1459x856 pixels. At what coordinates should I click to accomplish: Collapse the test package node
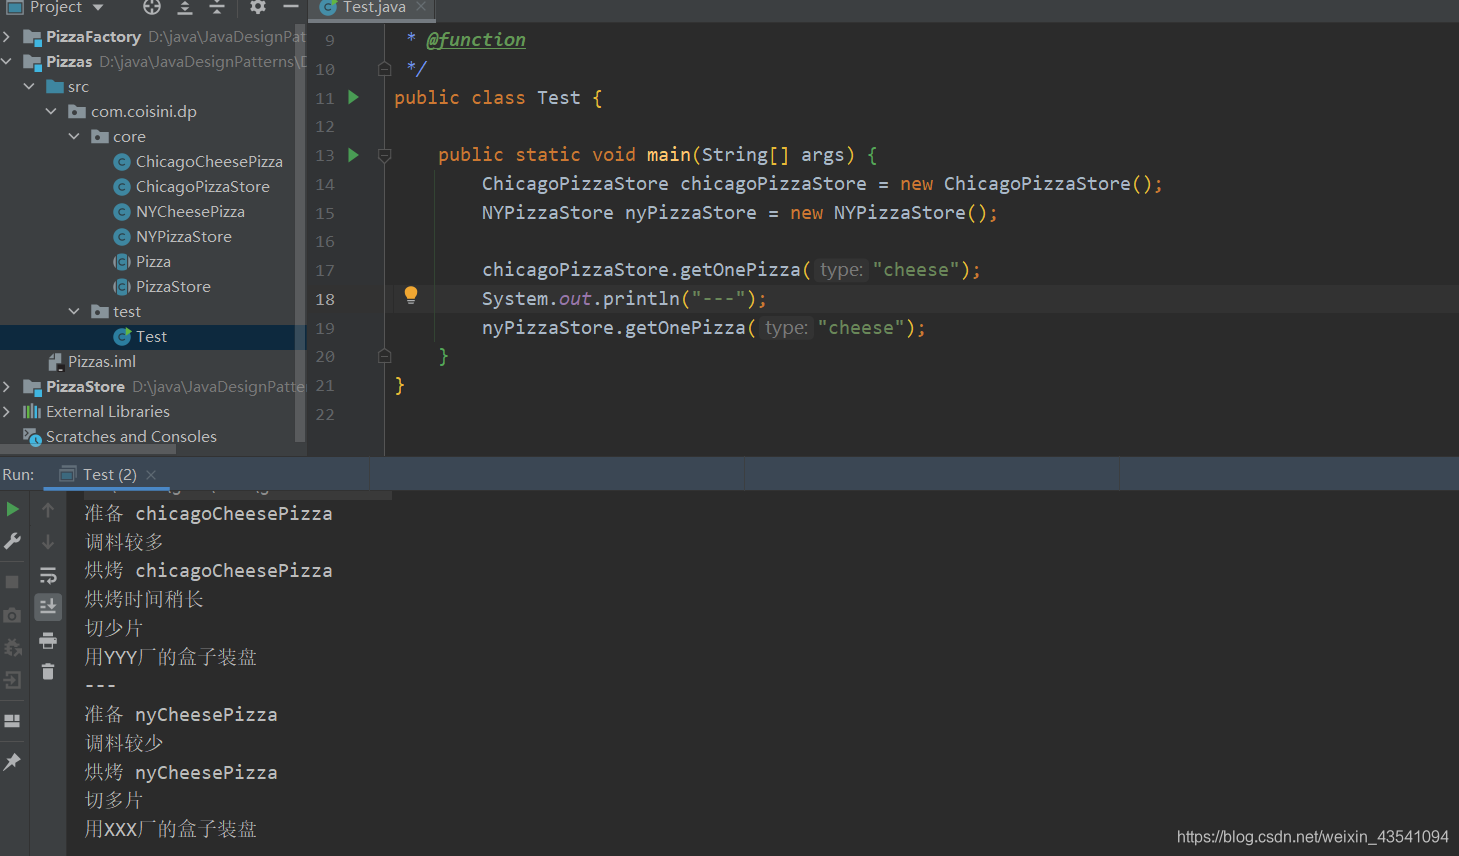click(x=74, y=312)
